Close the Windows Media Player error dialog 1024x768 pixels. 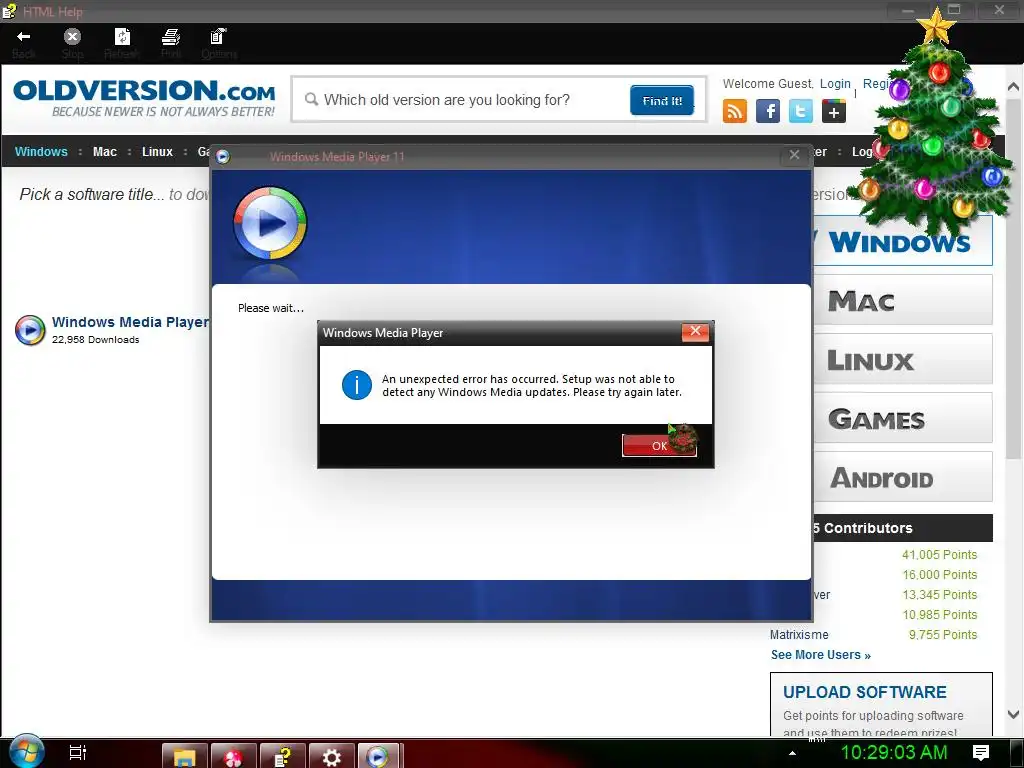[x=696, y=332]
